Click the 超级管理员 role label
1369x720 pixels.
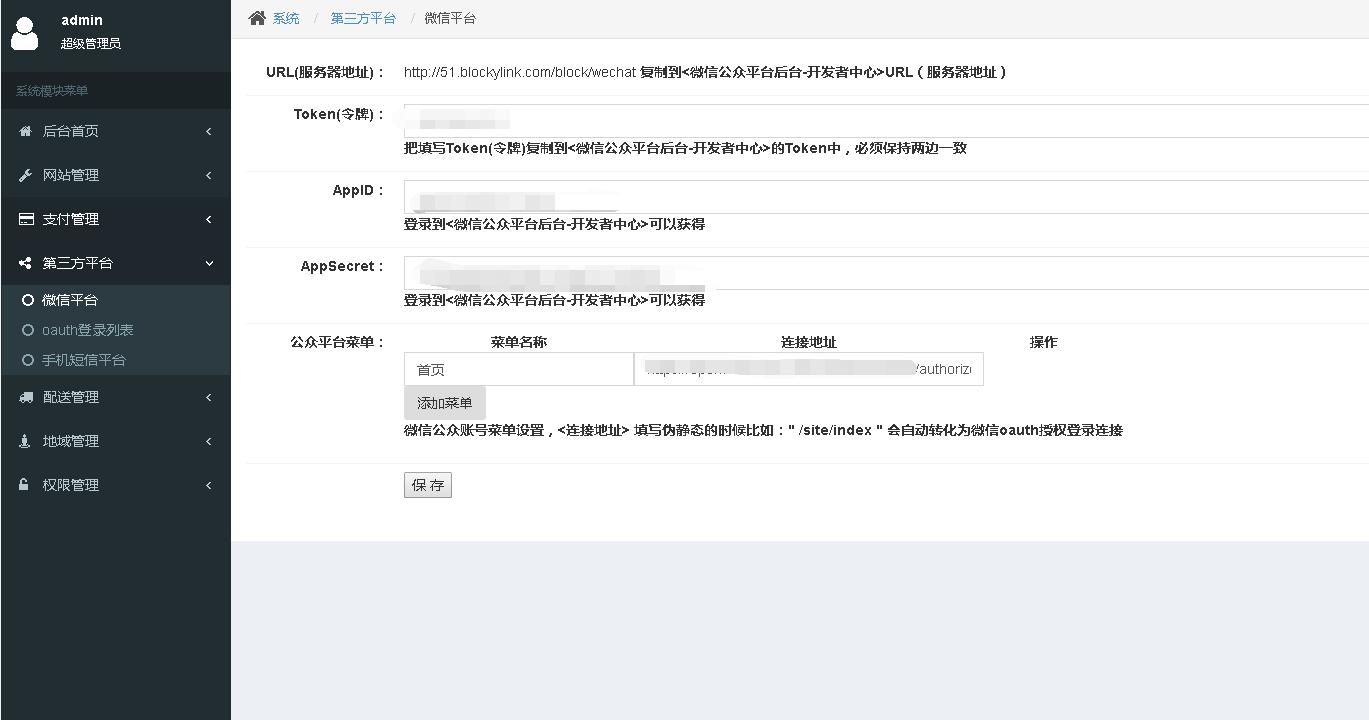(91, 44)
